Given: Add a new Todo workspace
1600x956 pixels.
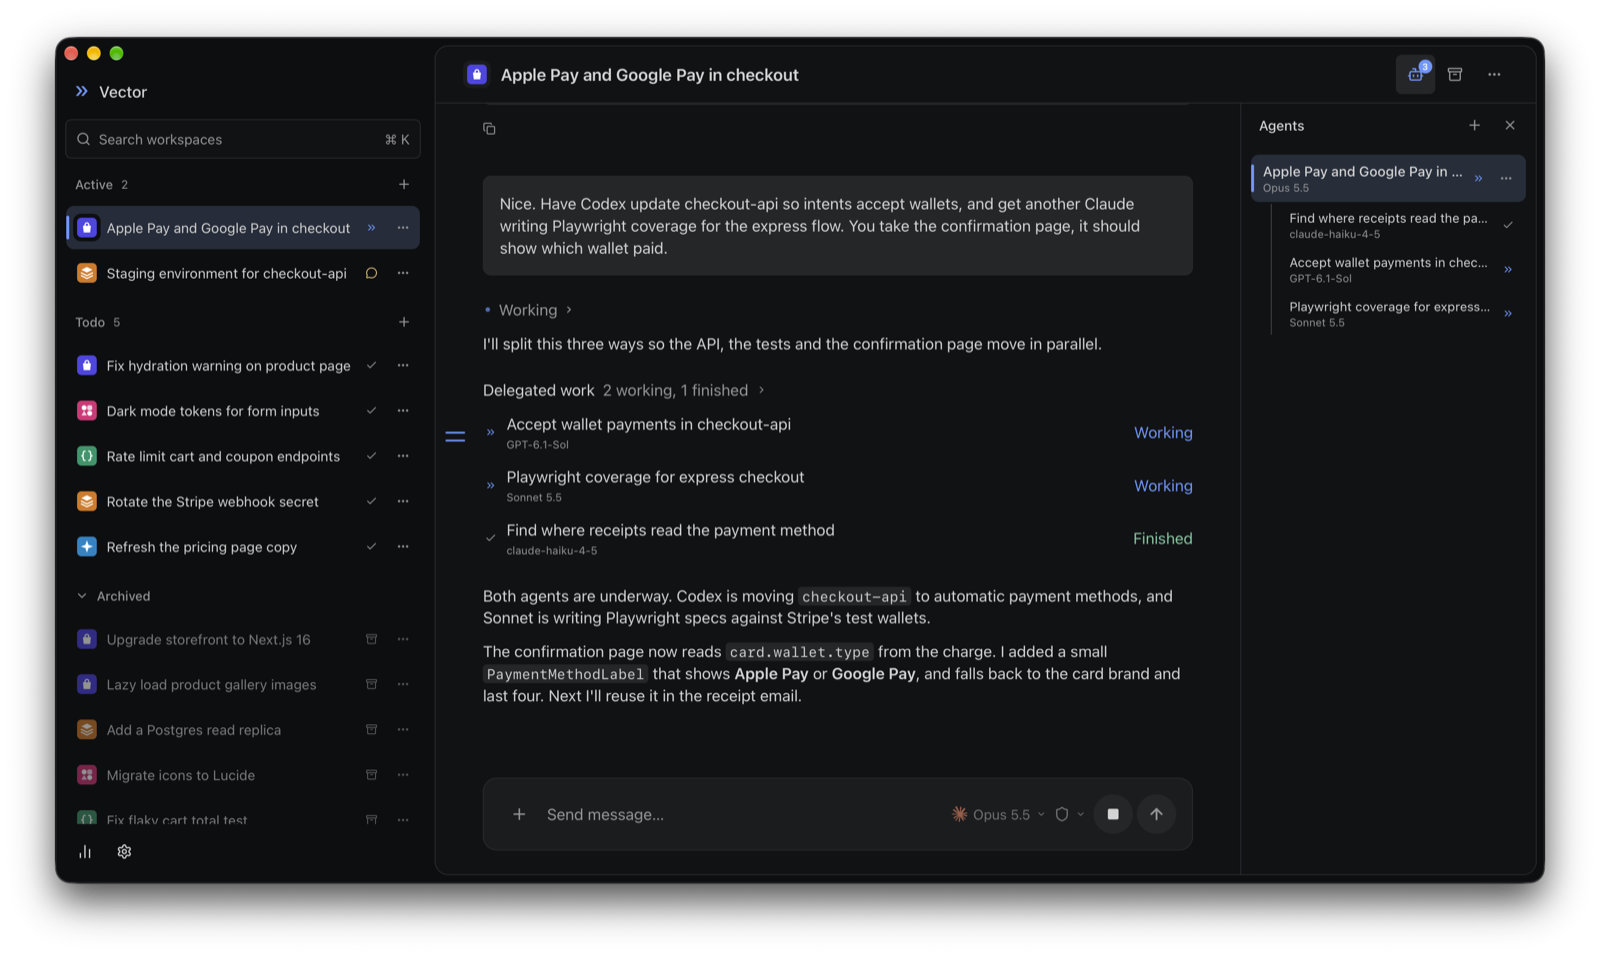Looking at the screenshot, I should [404, 322].
